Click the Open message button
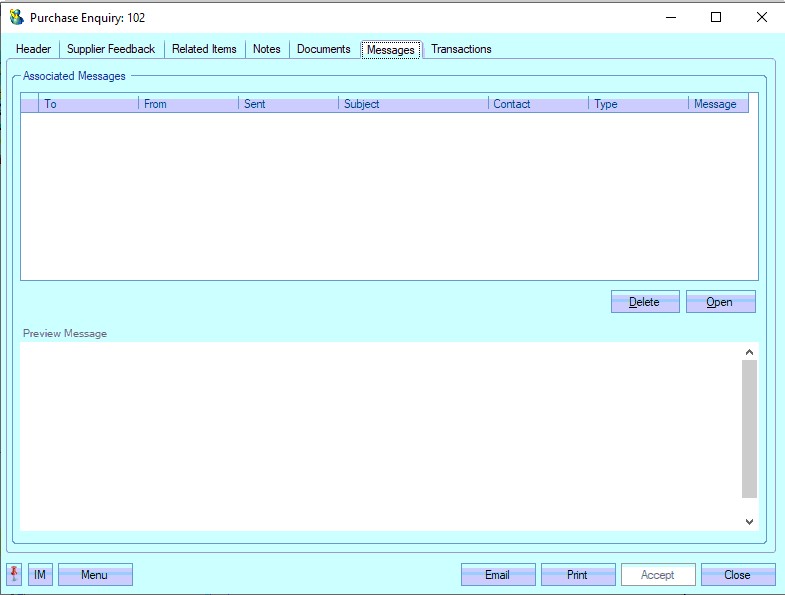 720,302
